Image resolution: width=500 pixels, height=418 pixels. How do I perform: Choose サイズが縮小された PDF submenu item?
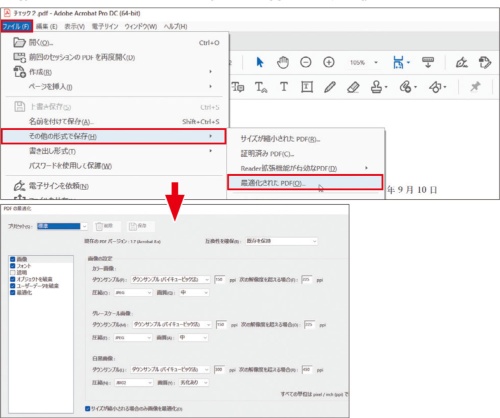[305, 139]
